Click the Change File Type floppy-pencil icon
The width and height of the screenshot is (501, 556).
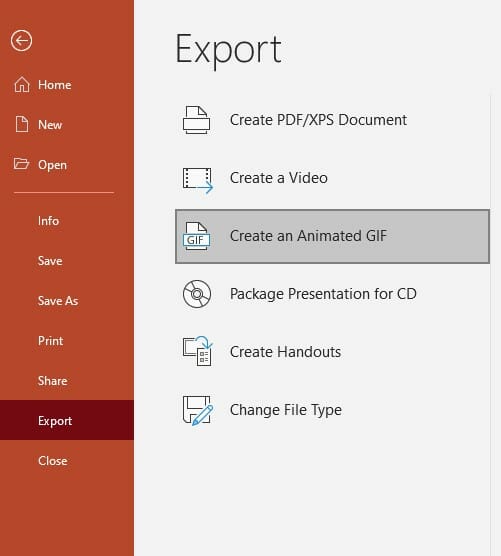(197, 411)
